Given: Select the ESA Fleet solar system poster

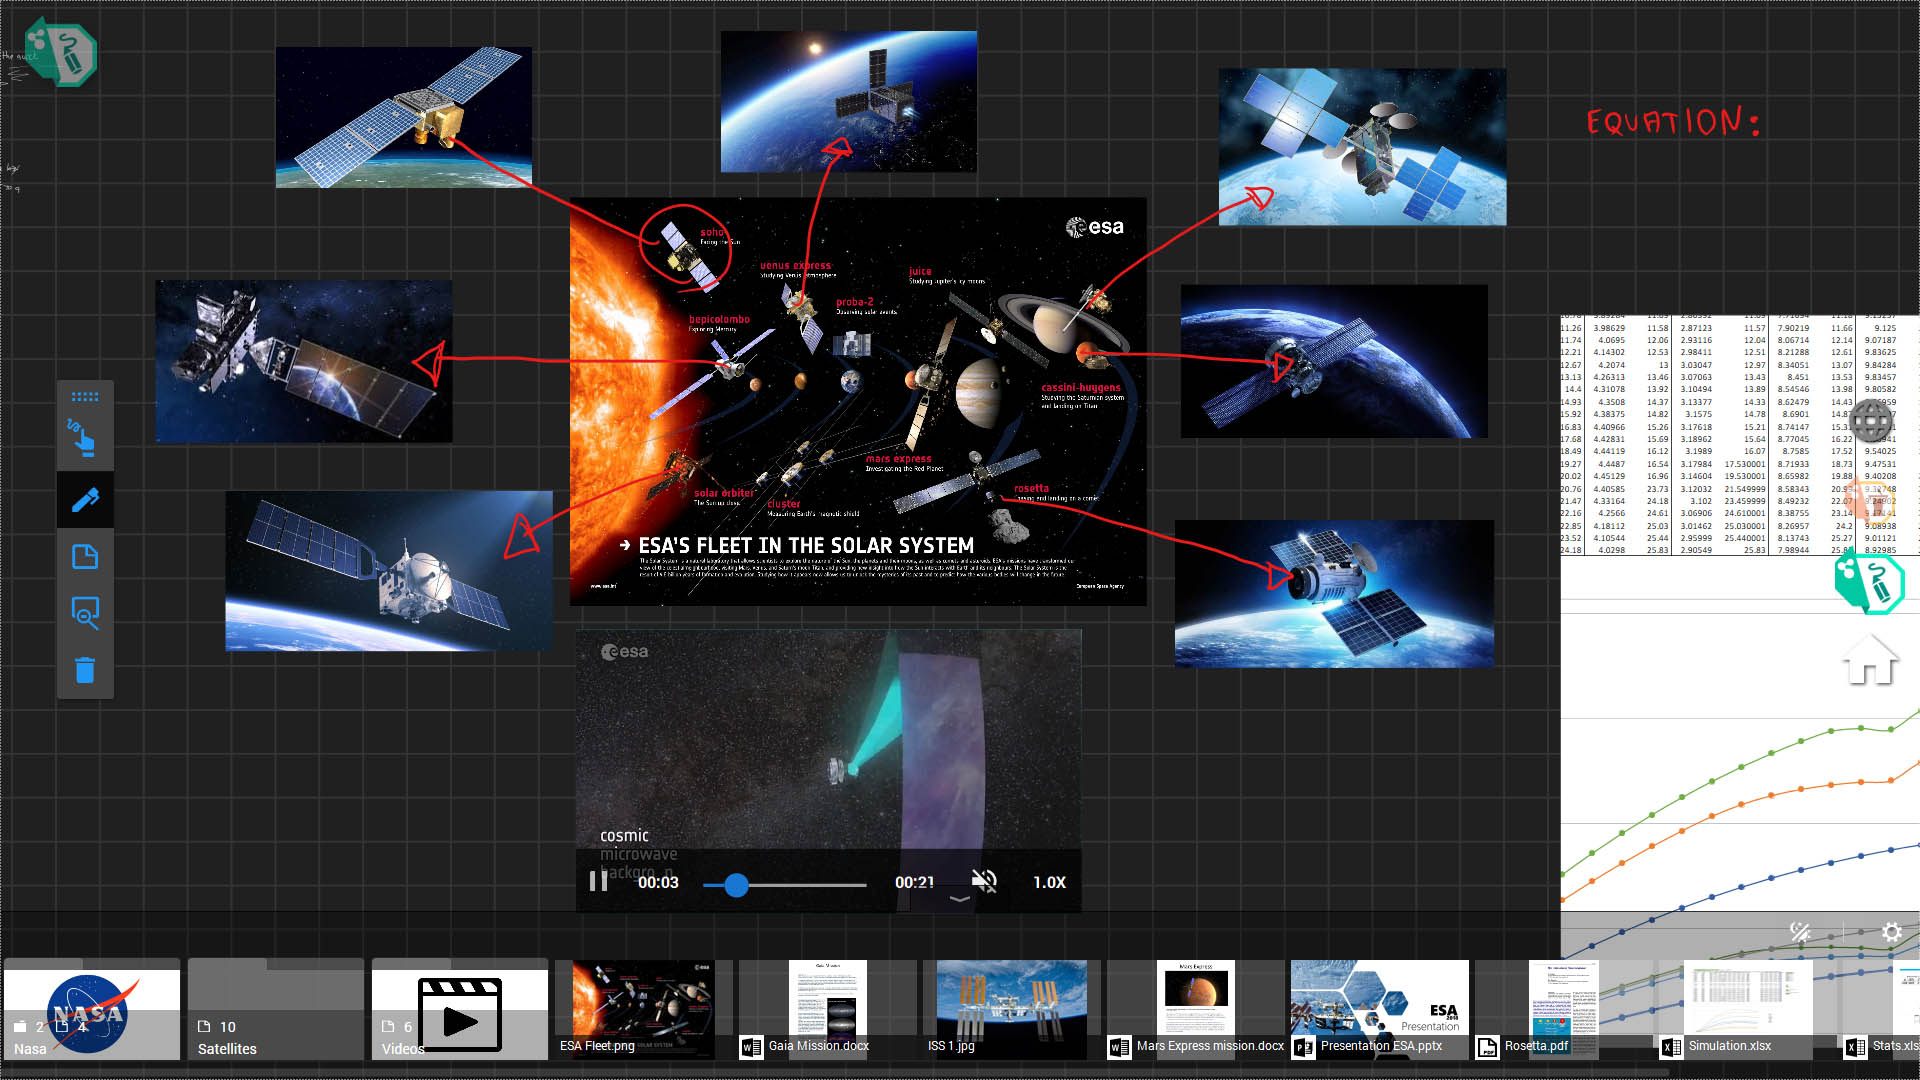Looking at the screenshot, I should coord(858,402).
